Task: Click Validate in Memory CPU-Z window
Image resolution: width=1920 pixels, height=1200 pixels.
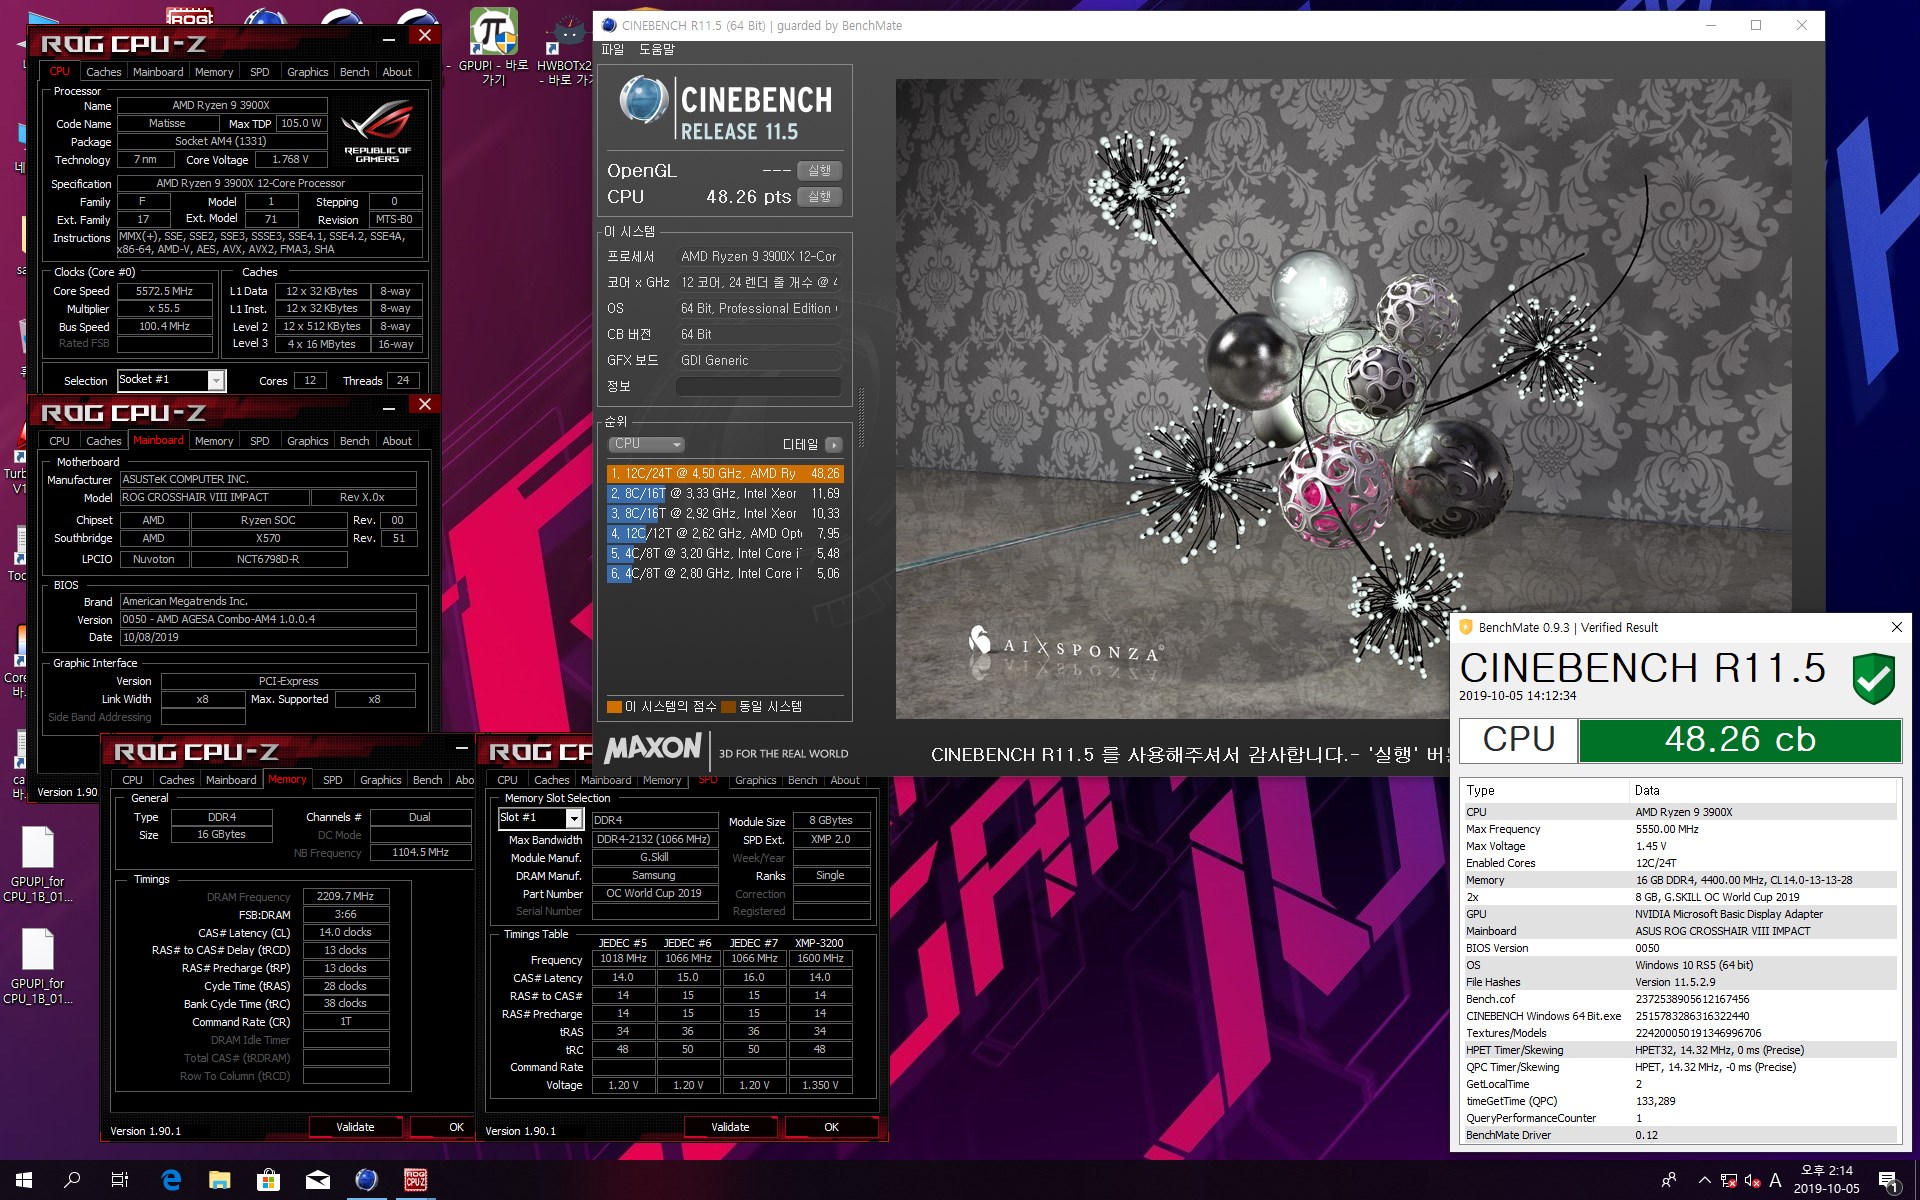Action: (x=355, y=1127)
